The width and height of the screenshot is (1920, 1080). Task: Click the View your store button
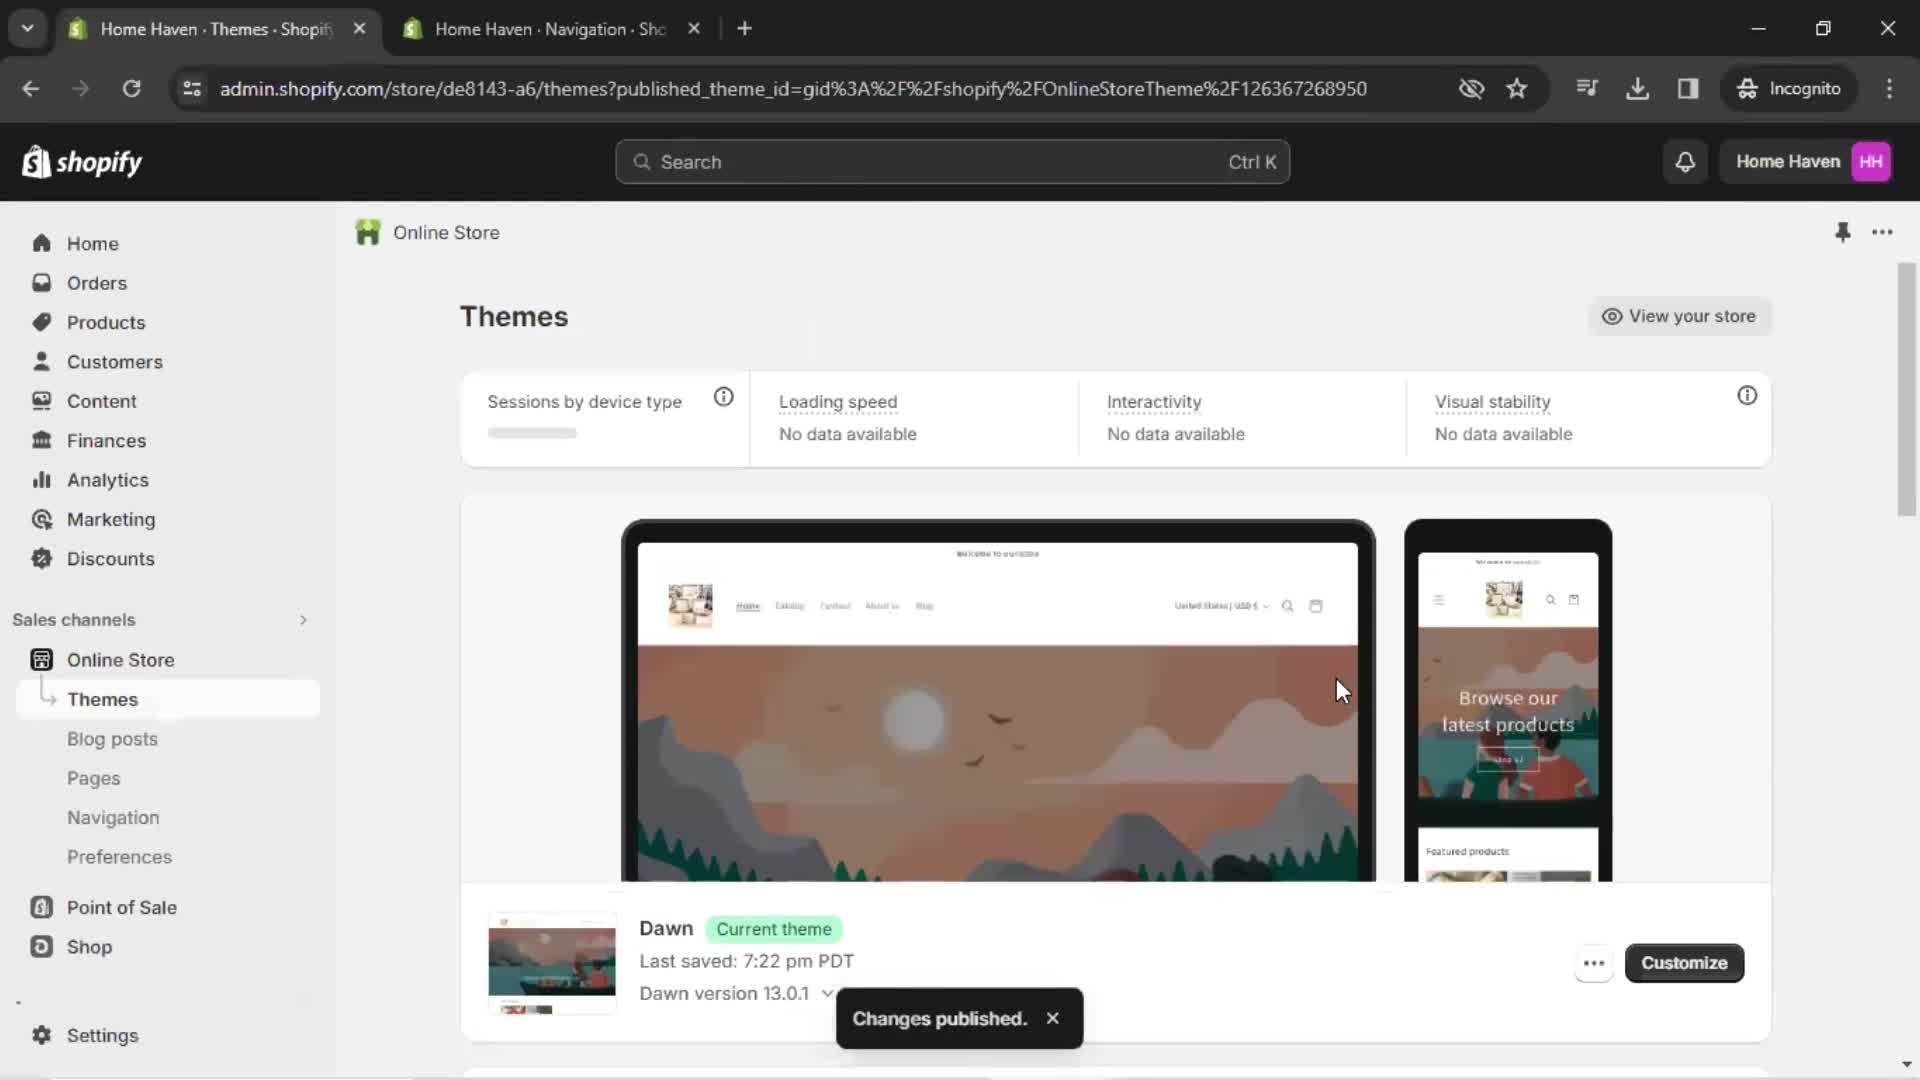(x=1679, y=315)
